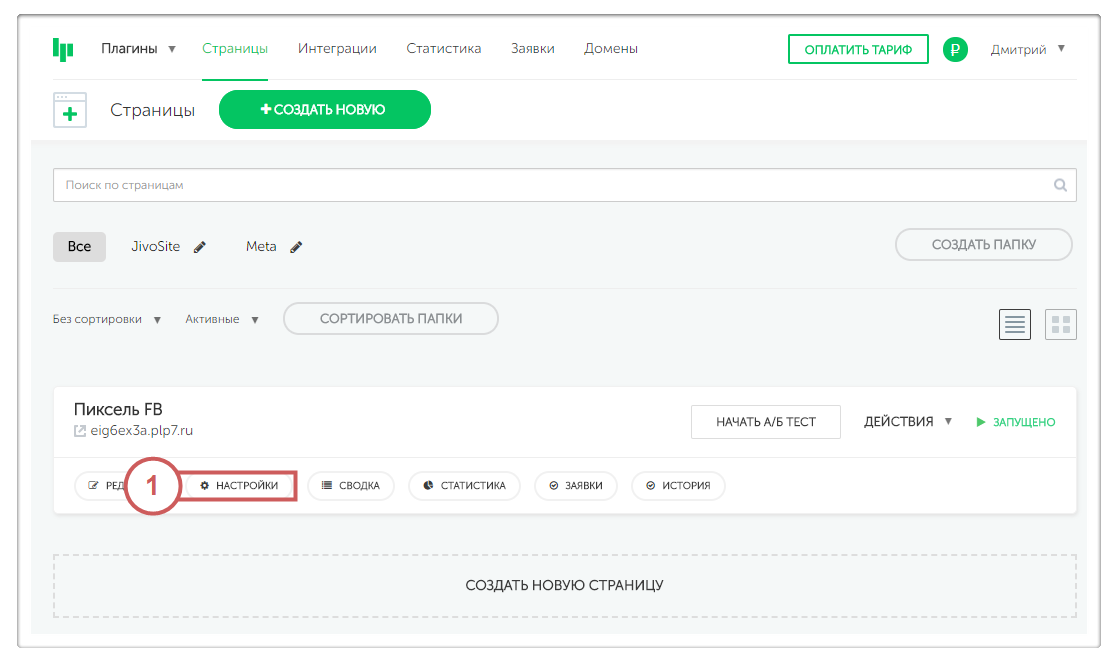The image size is (1109, 658).
Task: Expand the Плагины dropdown menu
Action: pos(138,49)
